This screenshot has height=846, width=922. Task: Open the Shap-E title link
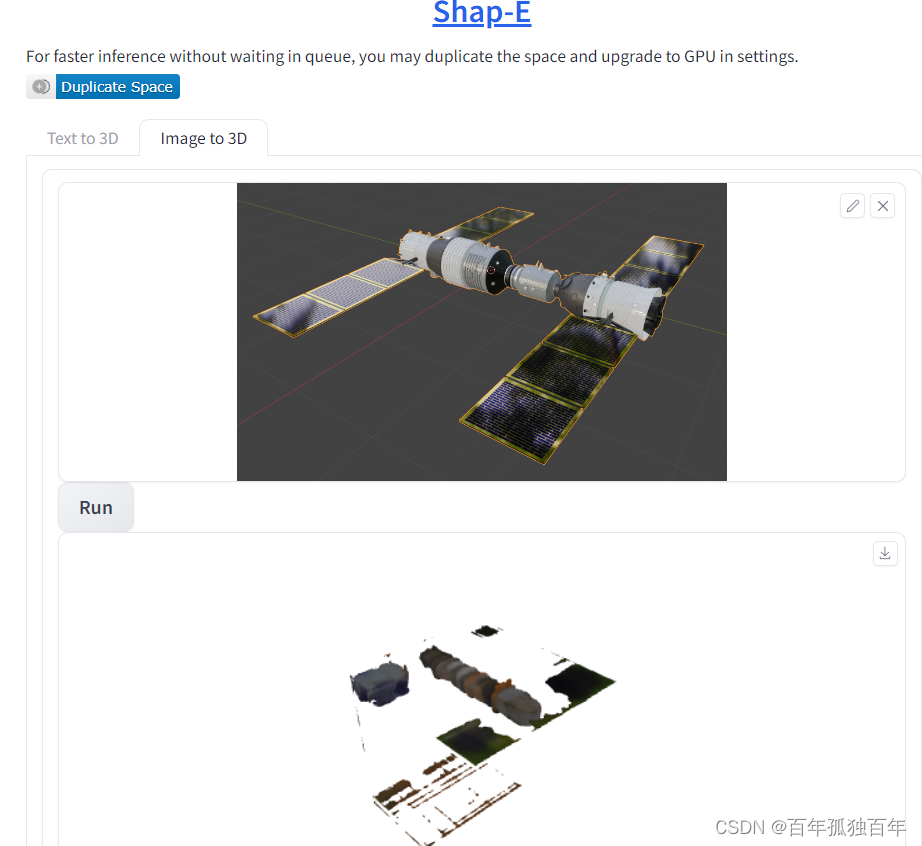click(x=482, y=13)
